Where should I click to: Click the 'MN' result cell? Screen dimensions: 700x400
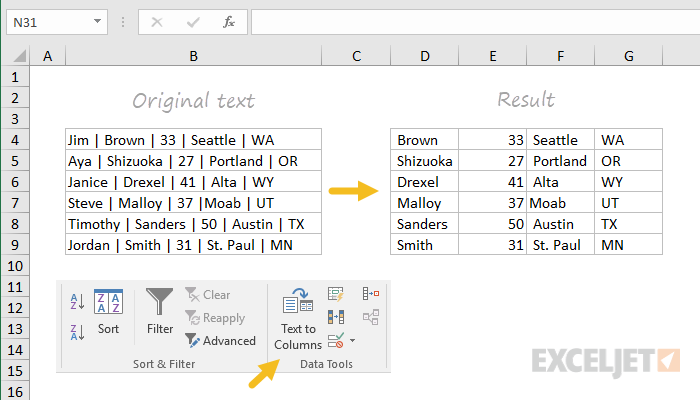[x=629, y=245]
